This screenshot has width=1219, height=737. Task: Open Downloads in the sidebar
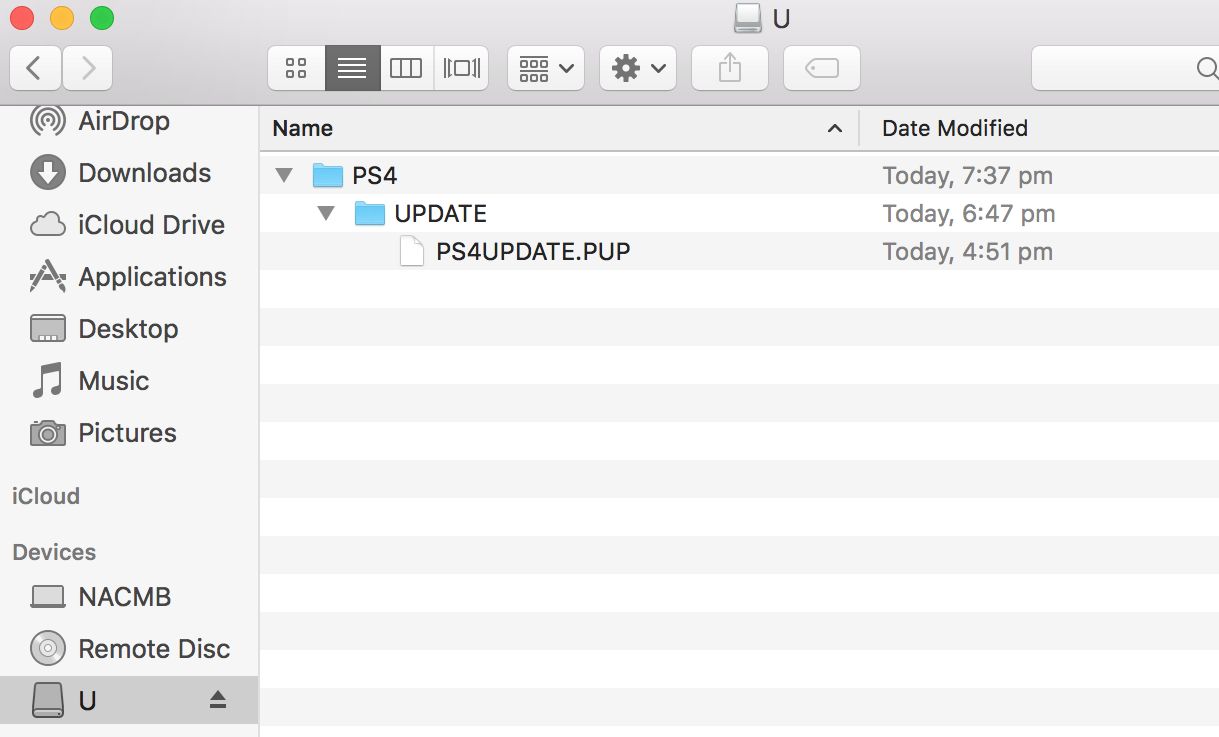[144, 173]
